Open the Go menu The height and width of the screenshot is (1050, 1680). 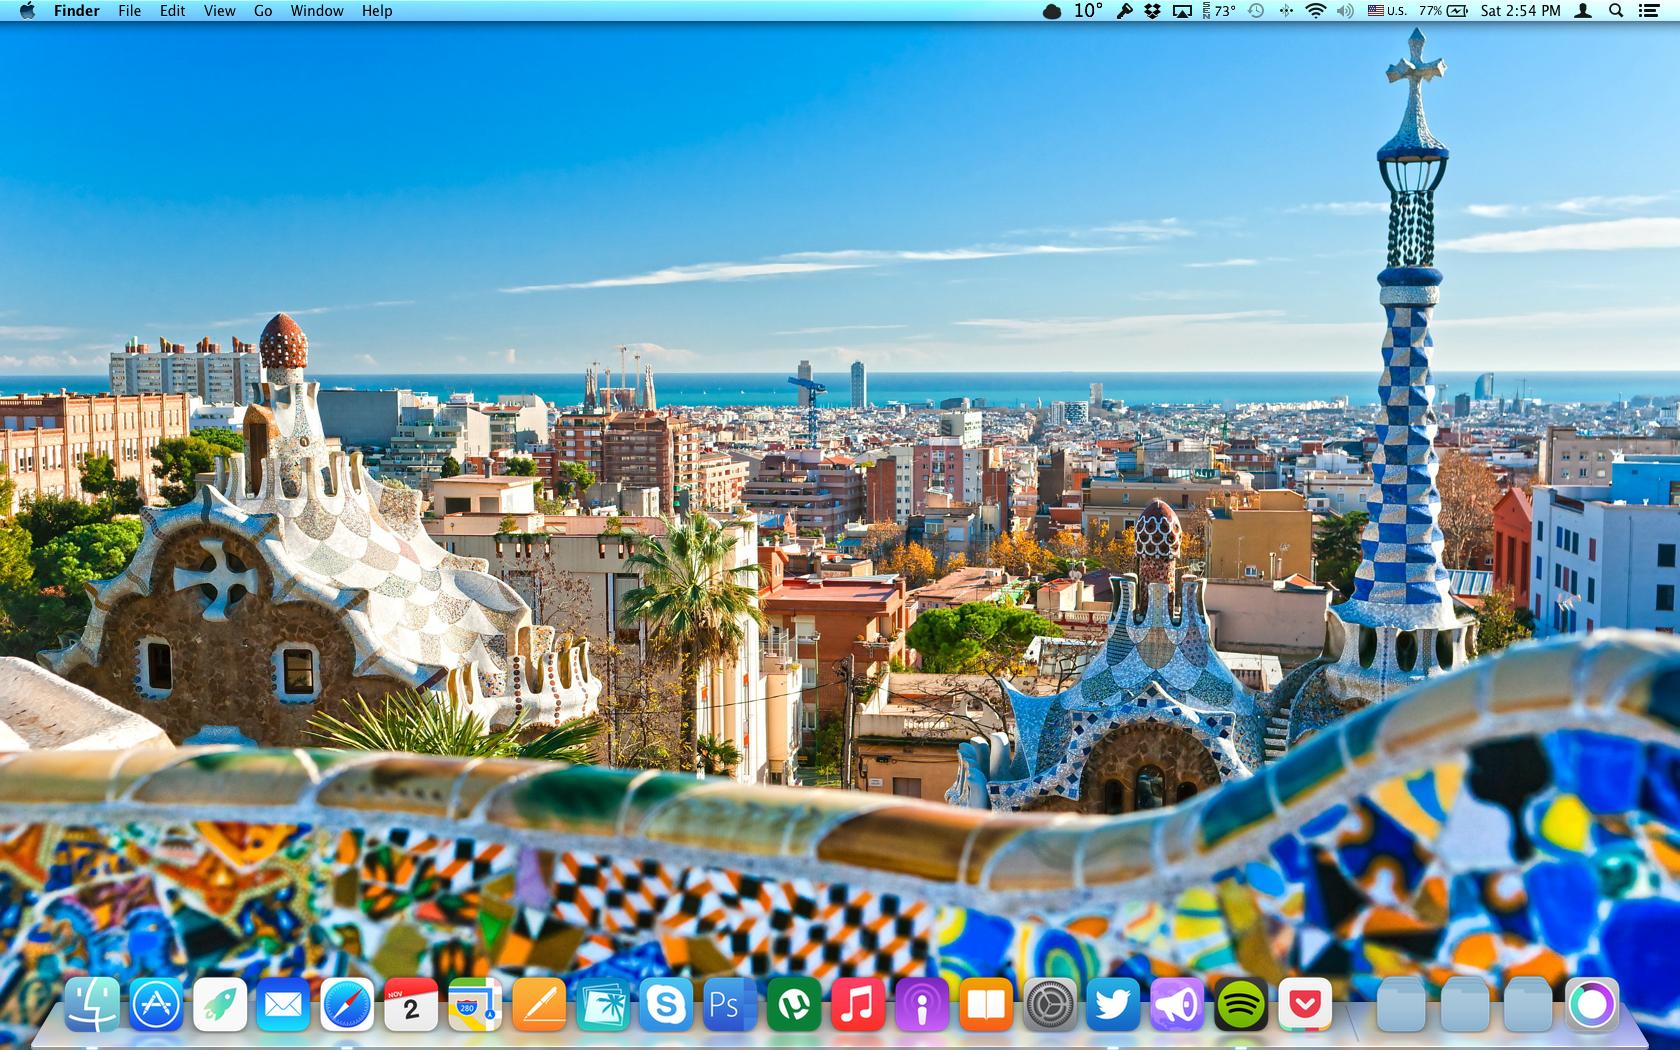[x=263, y=11]
